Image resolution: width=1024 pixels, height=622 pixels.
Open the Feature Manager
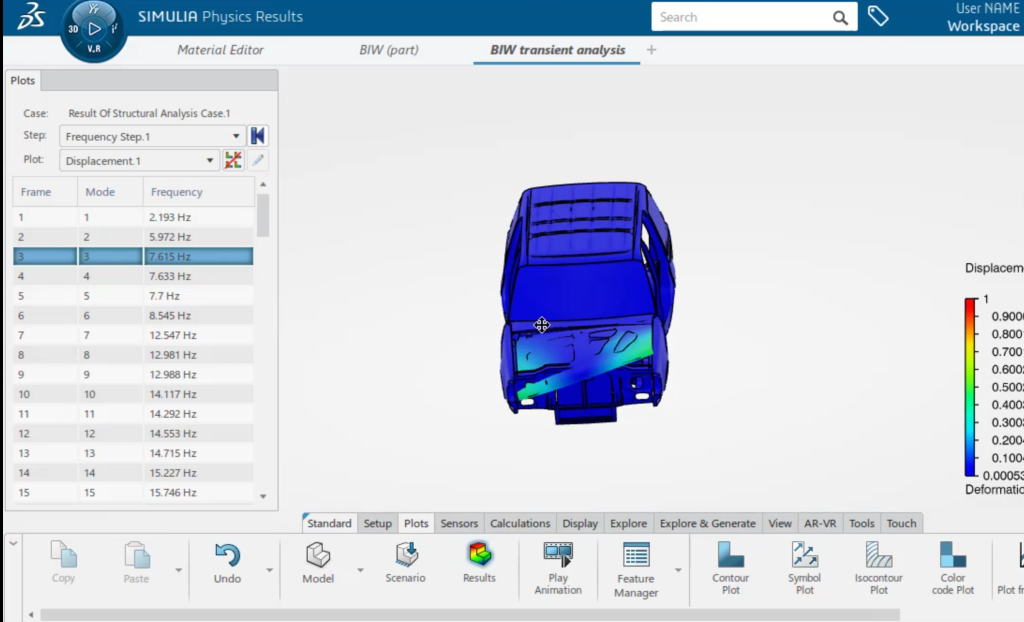[636, 557]
